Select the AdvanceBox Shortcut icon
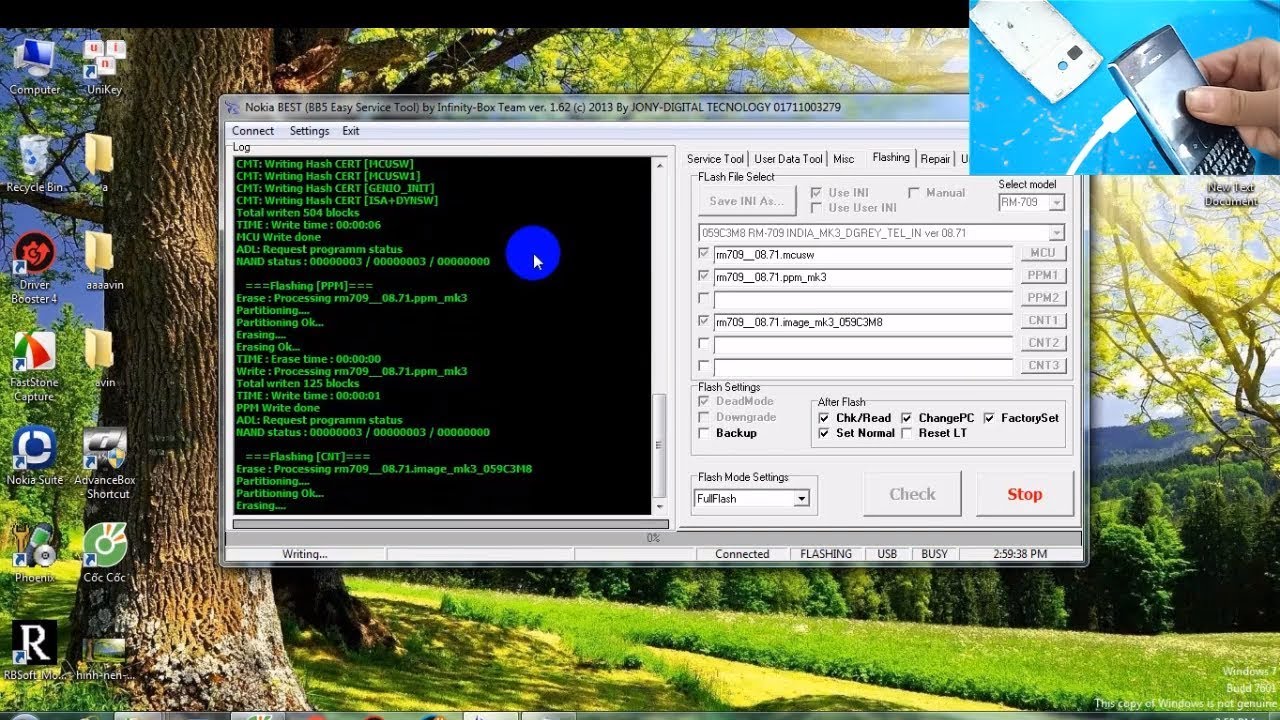Image resolution: width=1280 pixels, height=720 pixels. 104,464
